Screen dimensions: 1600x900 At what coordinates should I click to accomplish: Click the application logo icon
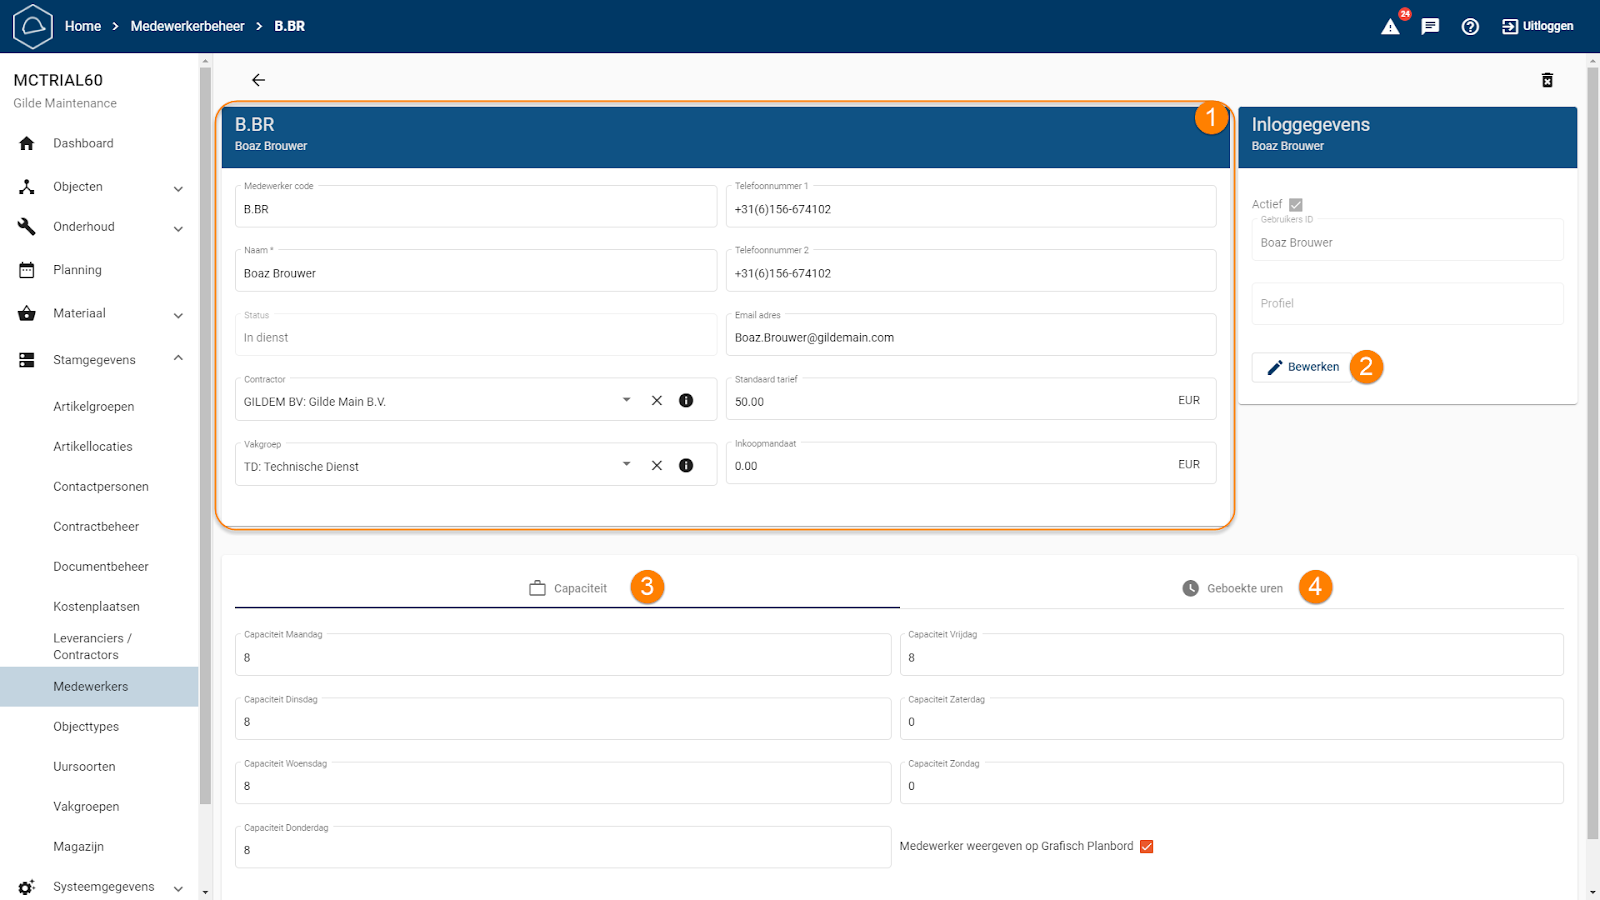[x=32, y=26]
